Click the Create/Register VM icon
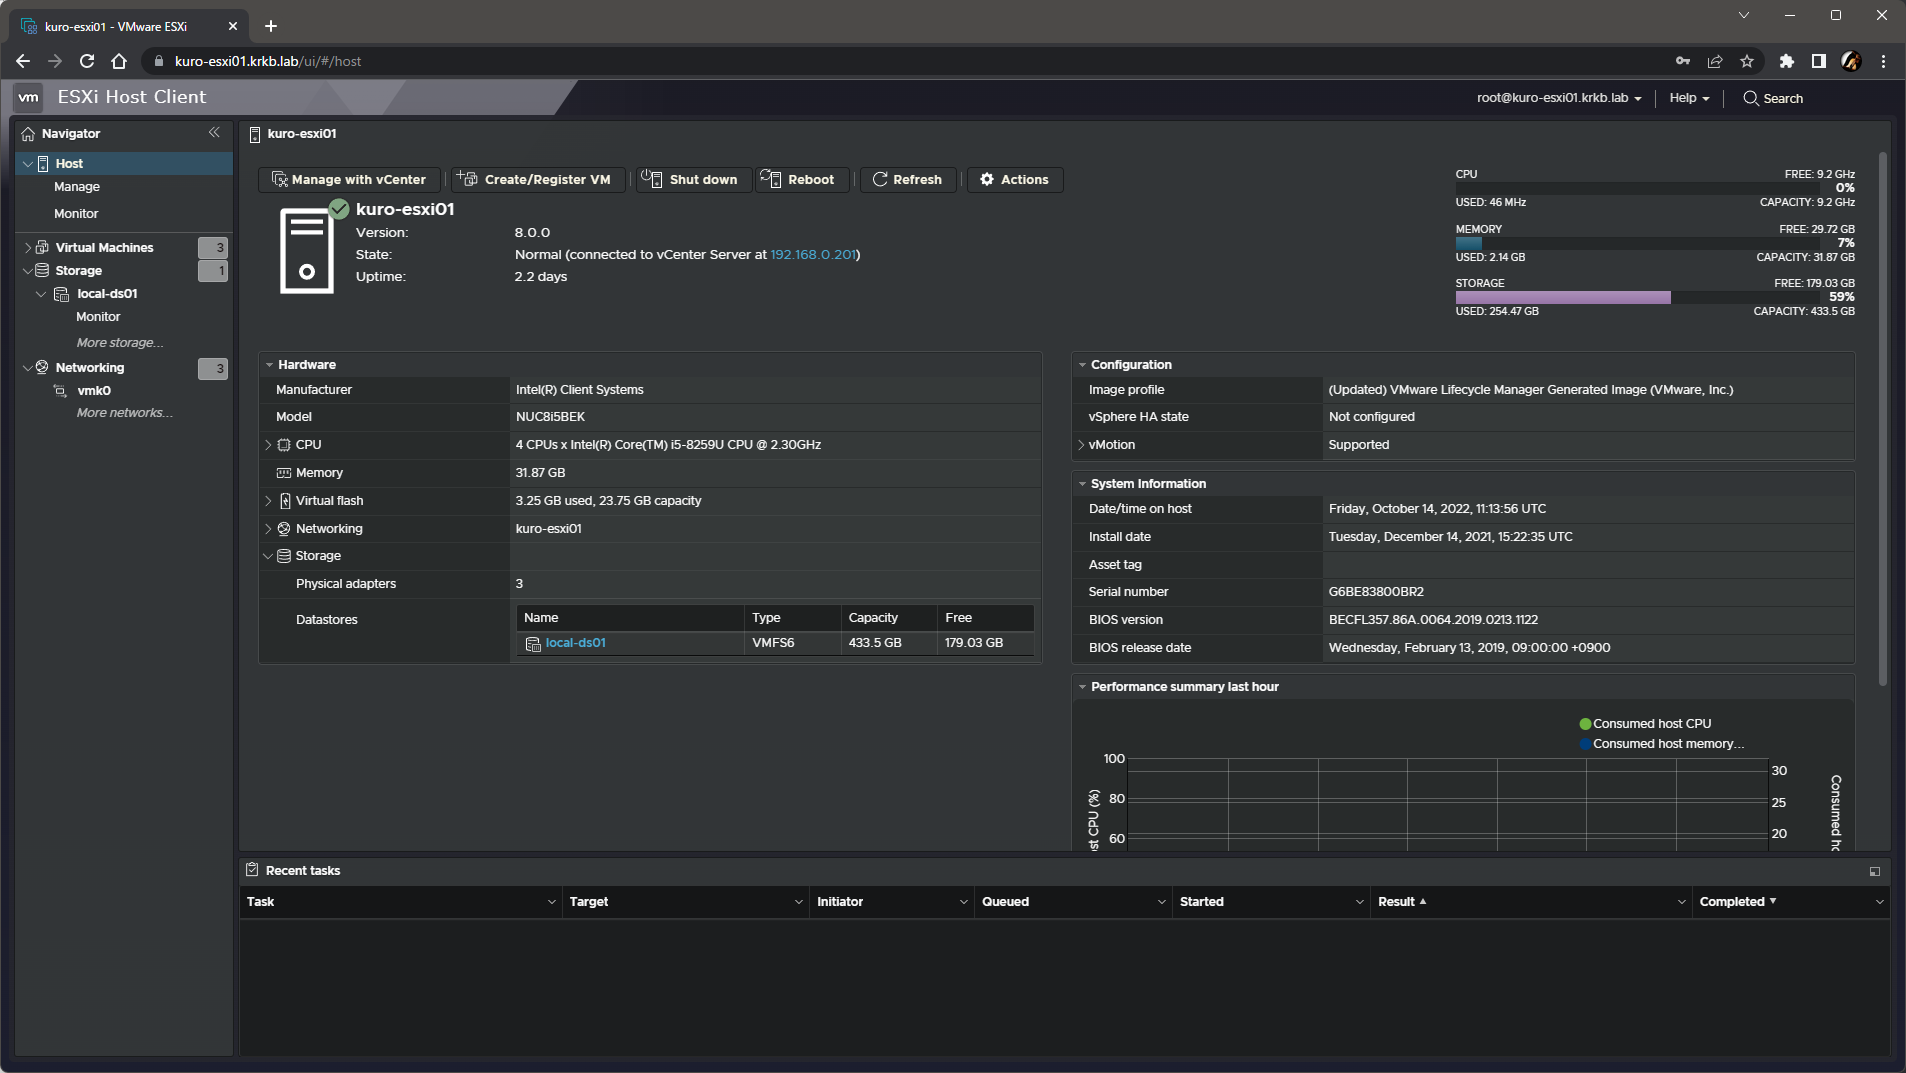Image resolution: width=1906 pixels, height=1073 pixels. click(466, 179)
